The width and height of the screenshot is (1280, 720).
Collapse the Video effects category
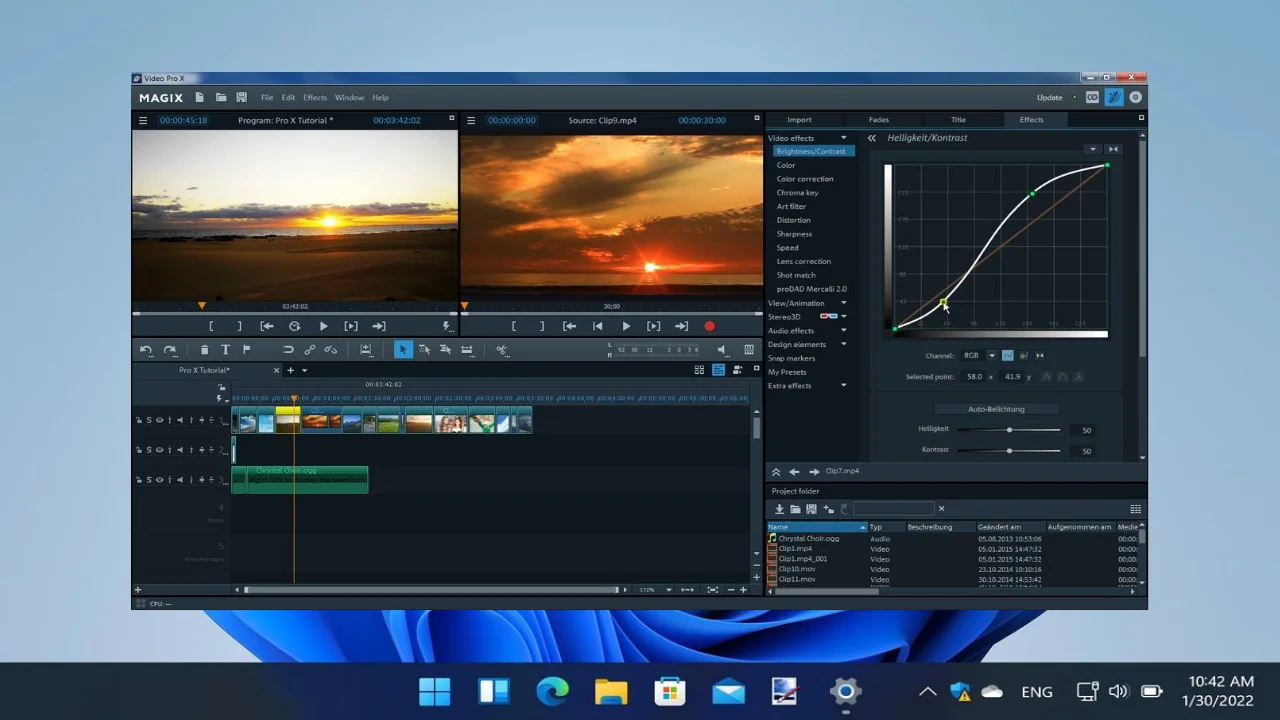tap(843, 138)
